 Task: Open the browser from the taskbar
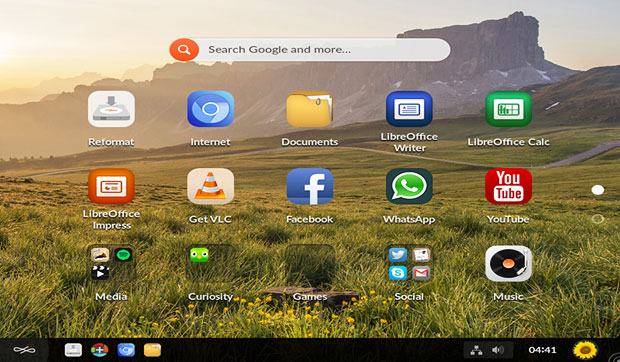[x=126, y=350]
